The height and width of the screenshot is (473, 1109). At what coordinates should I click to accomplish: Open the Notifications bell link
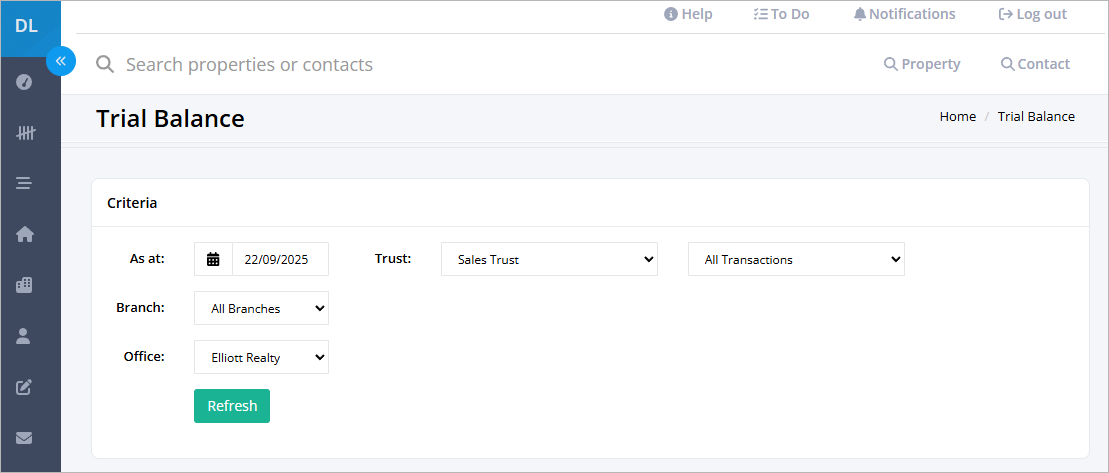pyautogui.click(x=905, y=14)
